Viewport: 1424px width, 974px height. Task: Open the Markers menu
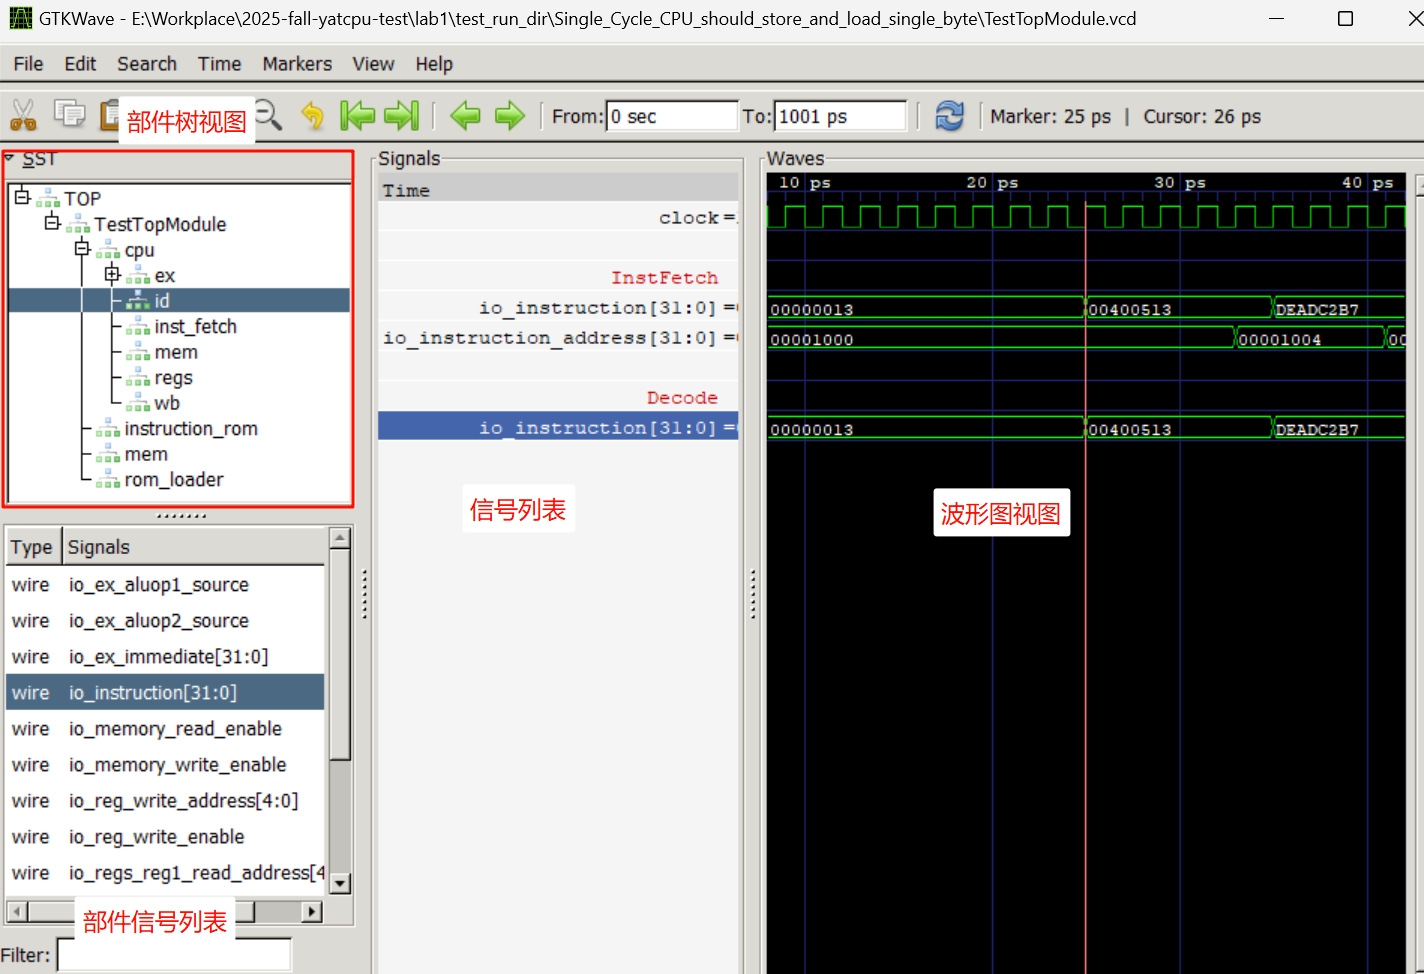point(297,64)
